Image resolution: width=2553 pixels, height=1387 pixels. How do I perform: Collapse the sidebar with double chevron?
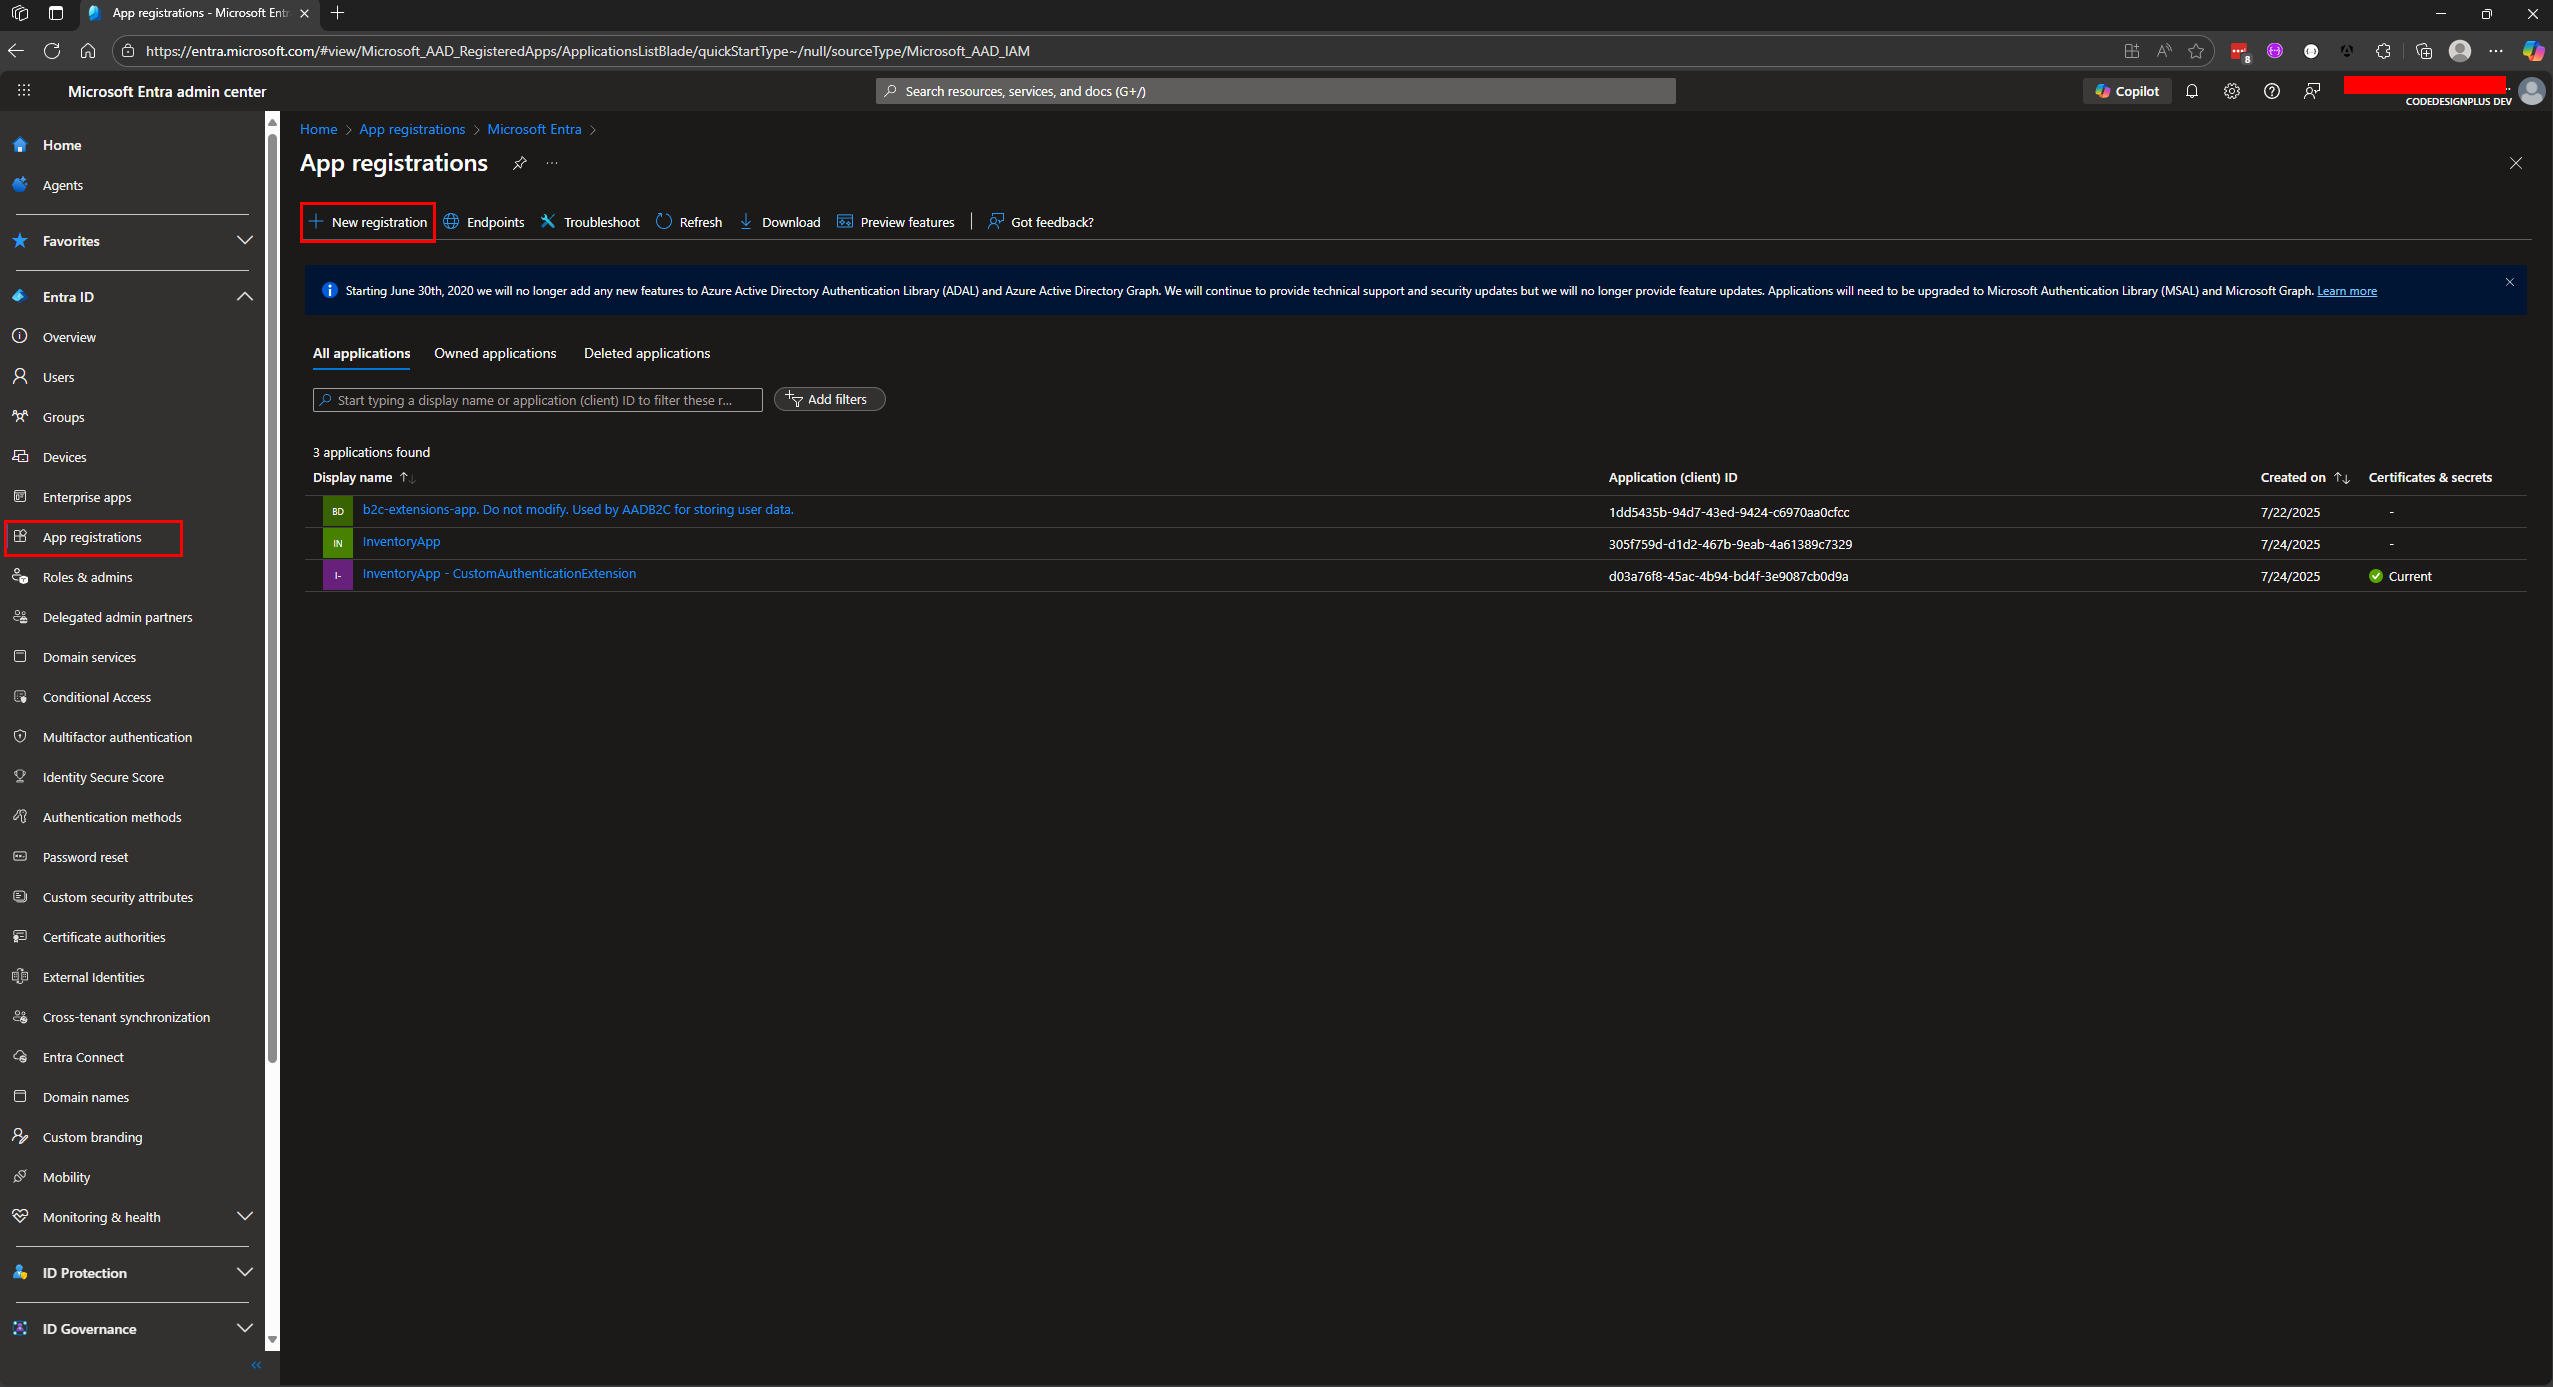click(256, 1365)
